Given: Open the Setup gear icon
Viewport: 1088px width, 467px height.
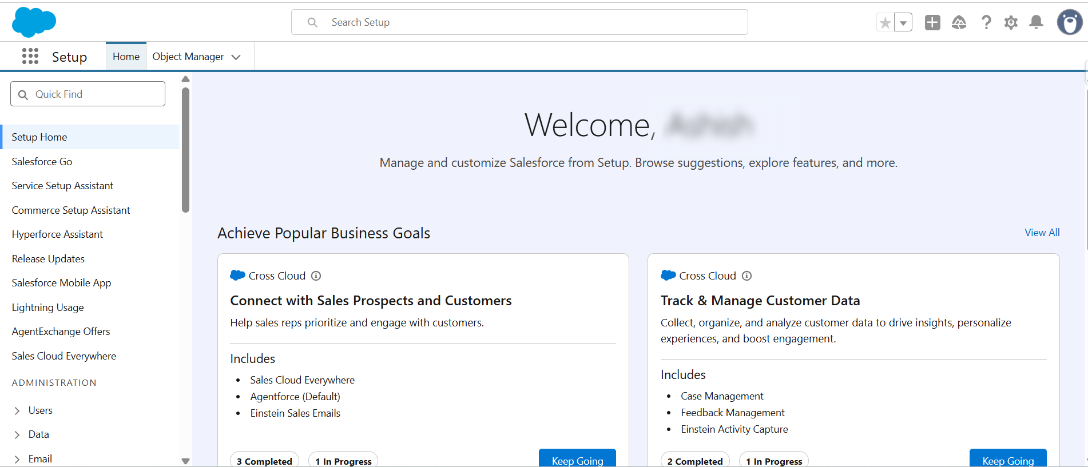Looking at the screenshot, I should pyautogui.click(x=1011, y=23).
